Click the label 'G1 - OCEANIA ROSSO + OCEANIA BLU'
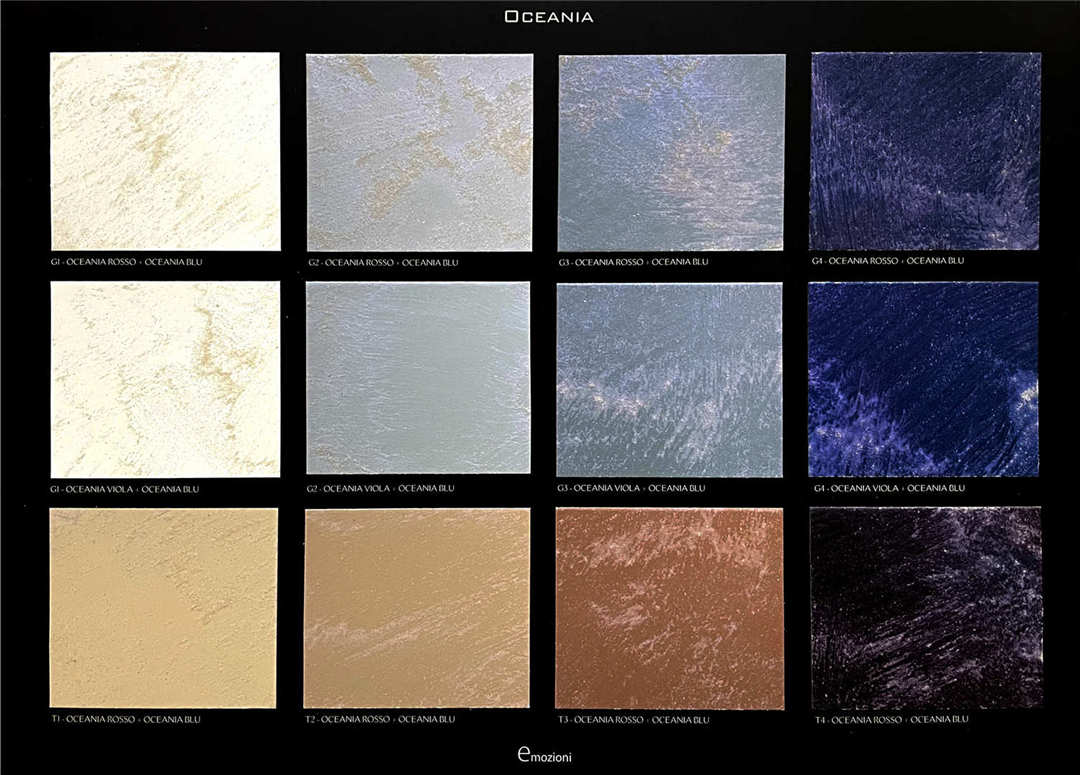1080x775 pixels. coord(127,262)
